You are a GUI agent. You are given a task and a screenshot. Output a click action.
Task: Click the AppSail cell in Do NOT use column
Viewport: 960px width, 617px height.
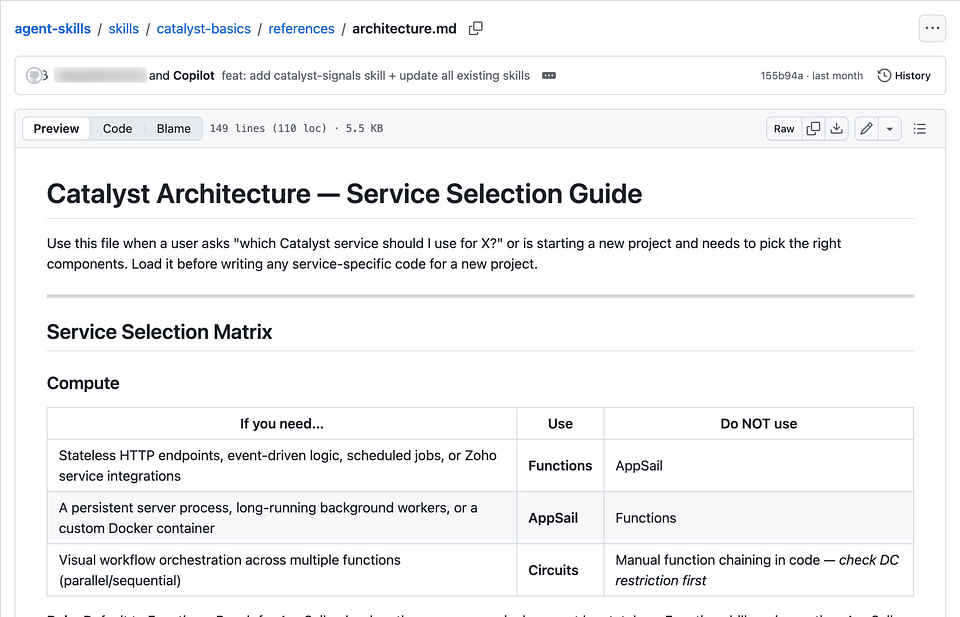point(759,466)
